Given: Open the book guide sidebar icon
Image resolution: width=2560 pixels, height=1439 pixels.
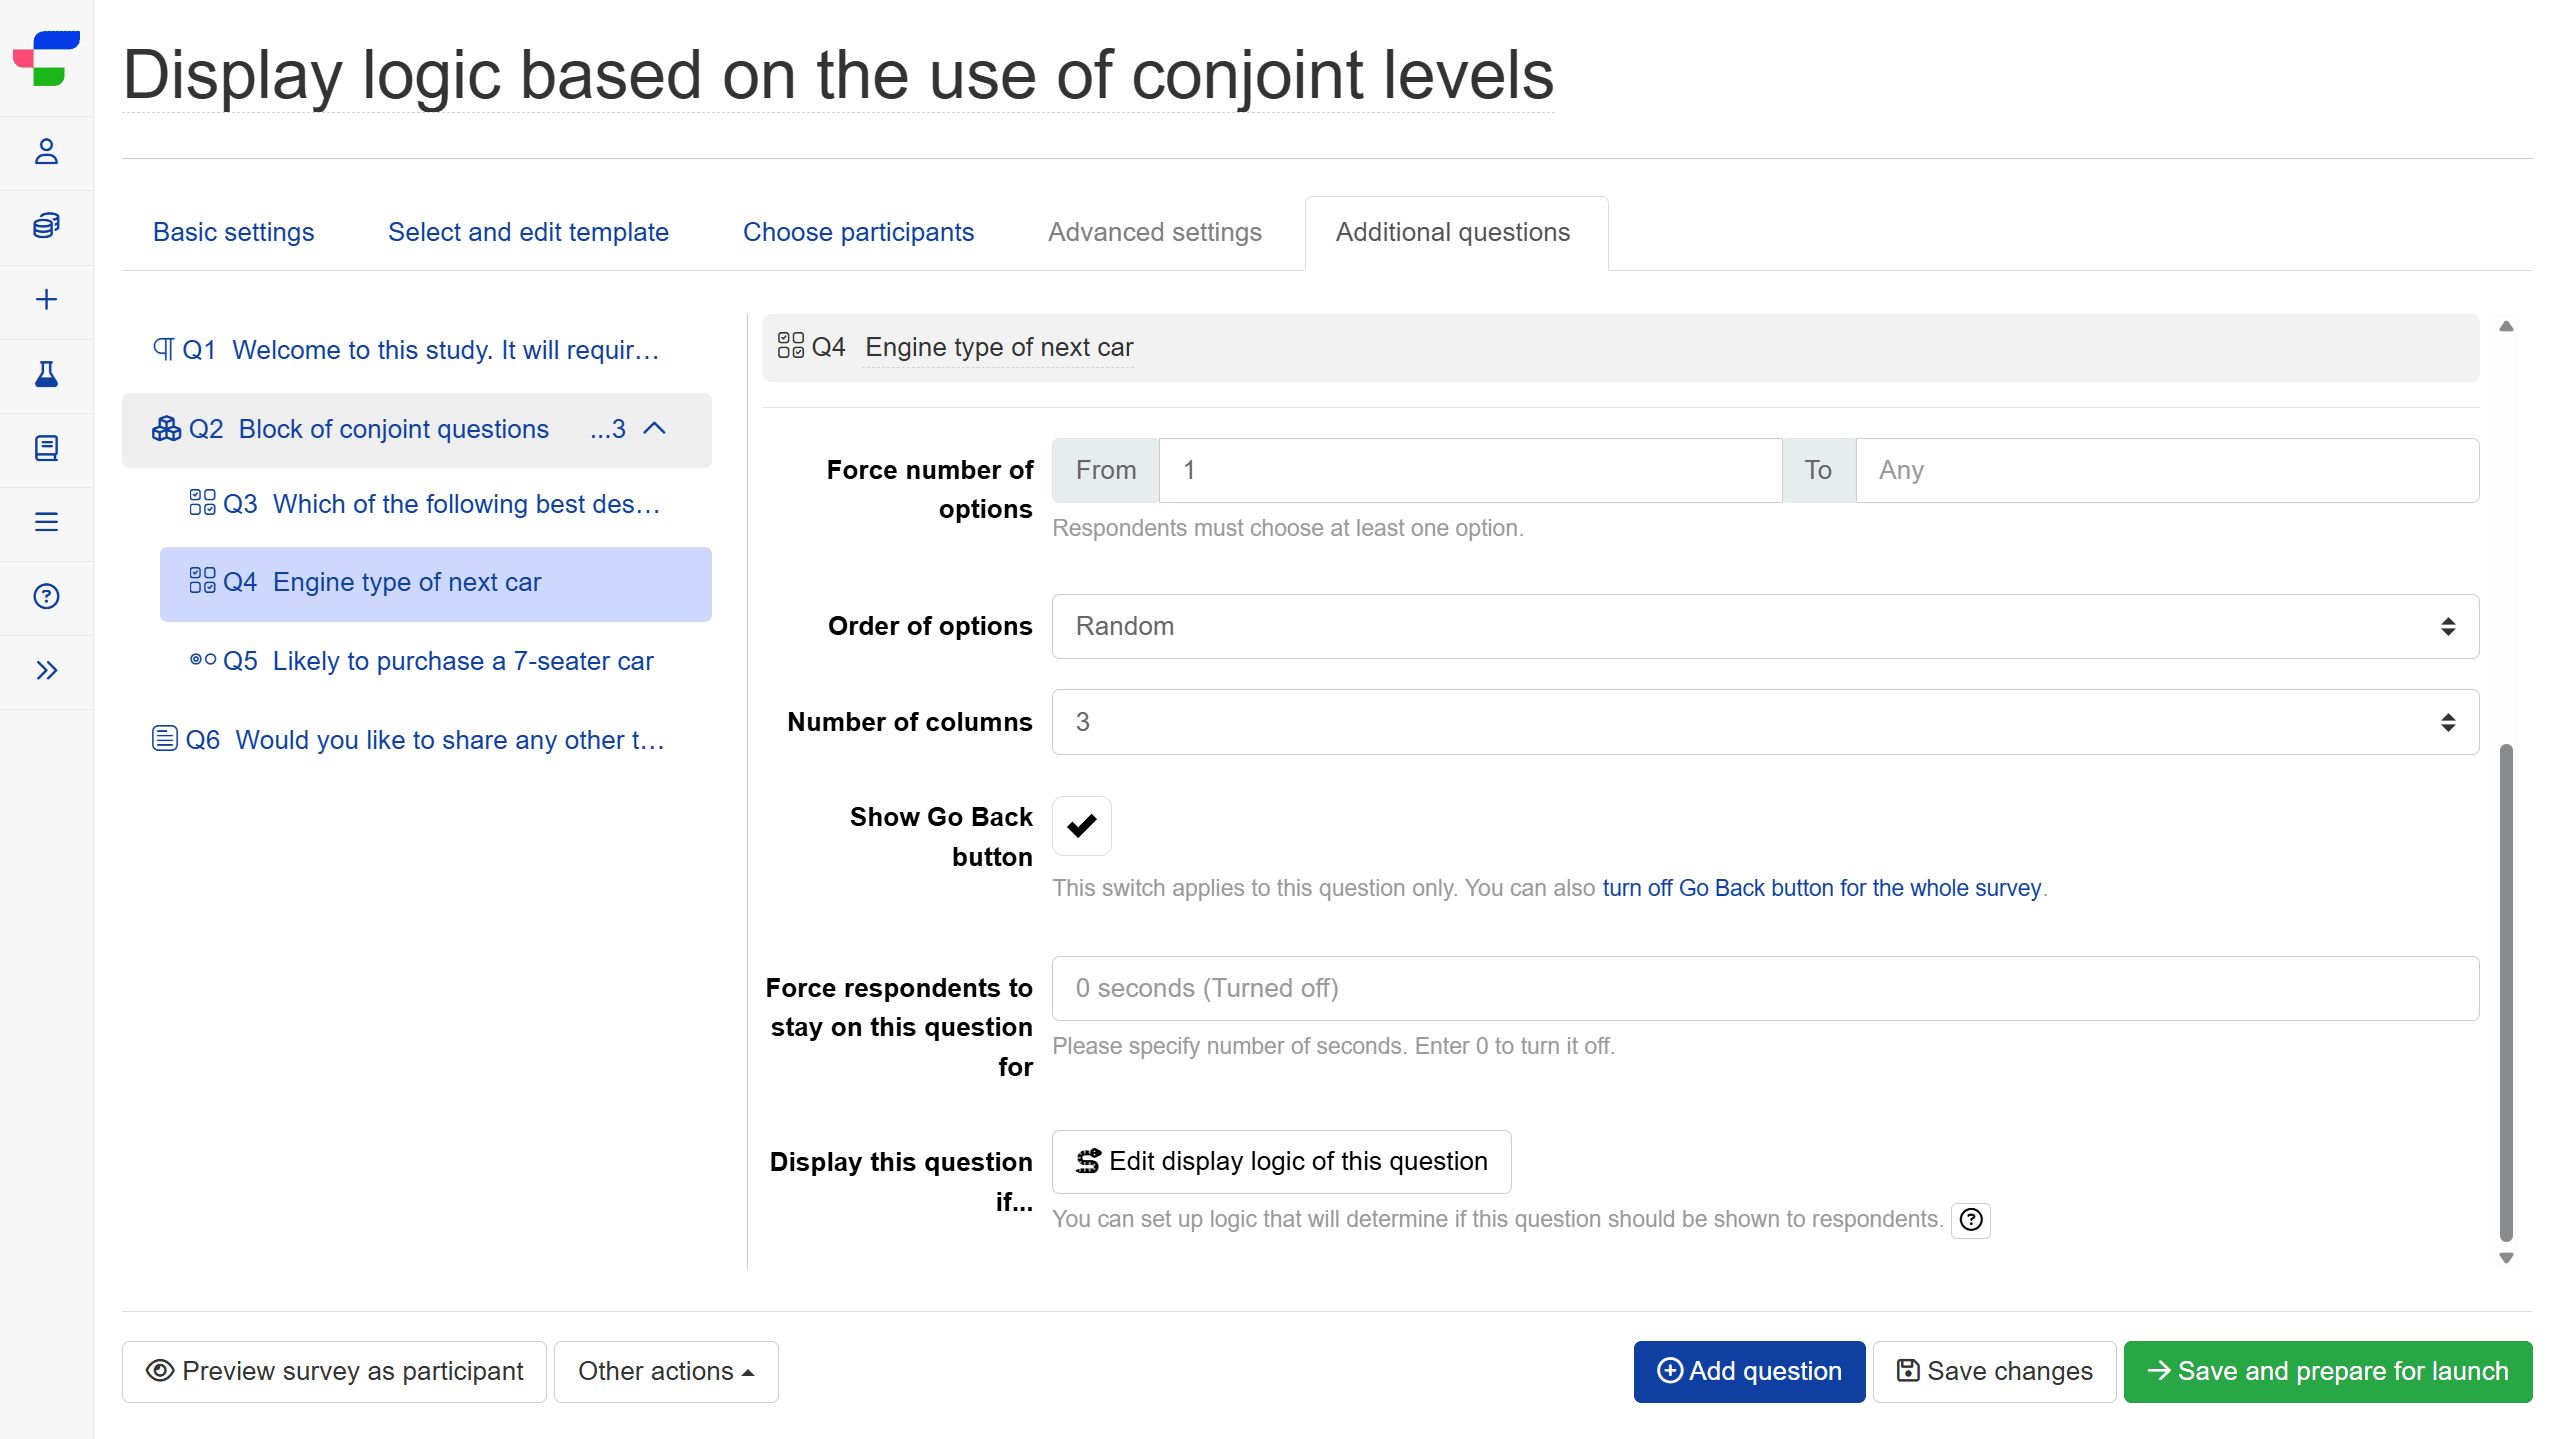Looking at the screenshot, I should (46, 448).
